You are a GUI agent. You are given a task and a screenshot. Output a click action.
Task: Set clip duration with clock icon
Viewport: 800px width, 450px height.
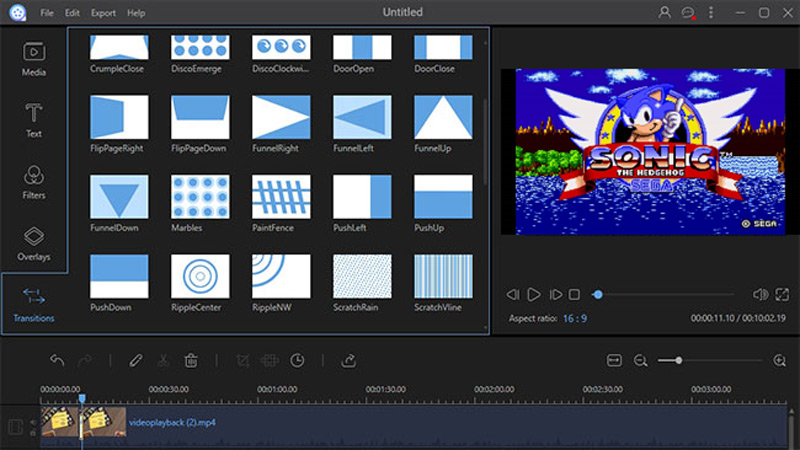(297, 361)
